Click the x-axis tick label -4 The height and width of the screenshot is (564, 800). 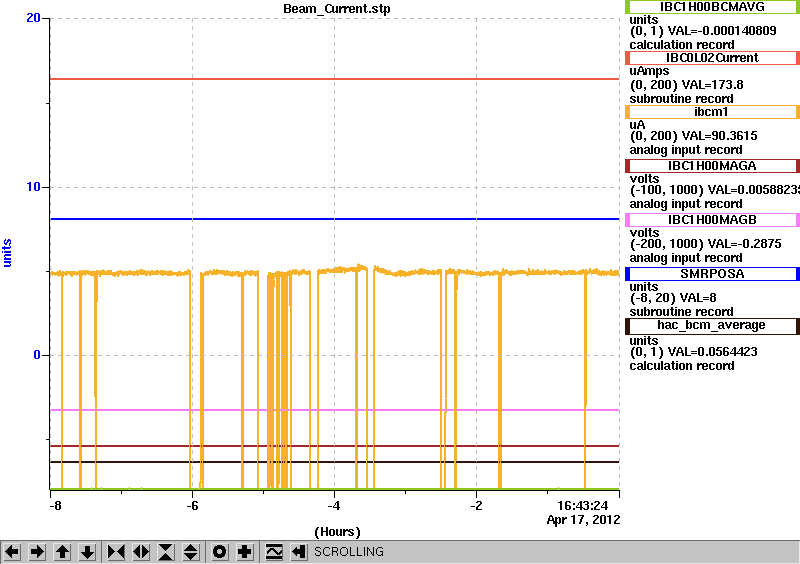(x=334, y=506)
